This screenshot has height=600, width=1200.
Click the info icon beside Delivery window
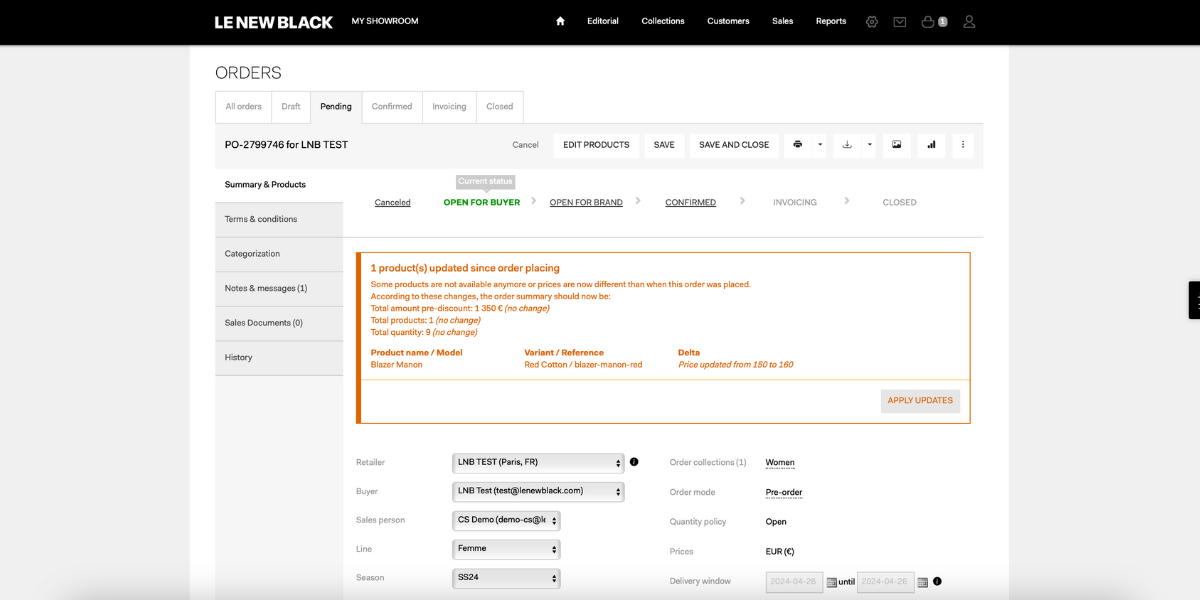click(x=937, y=581)
